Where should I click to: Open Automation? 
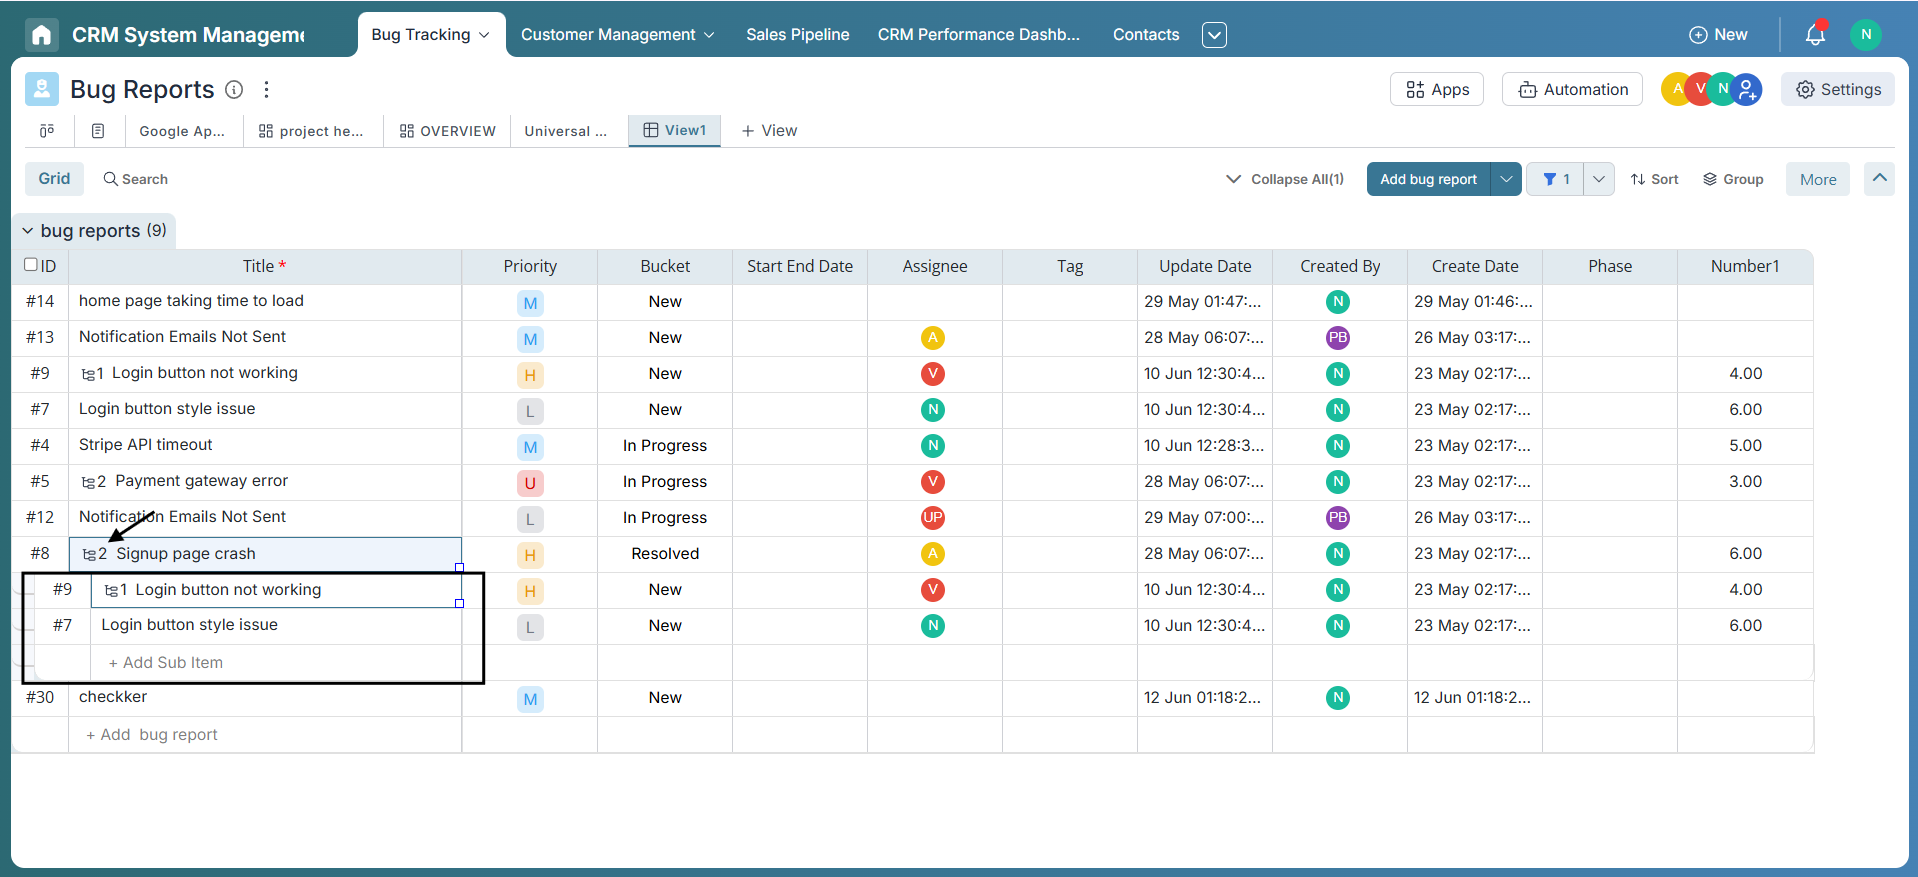coord(1572,89)
